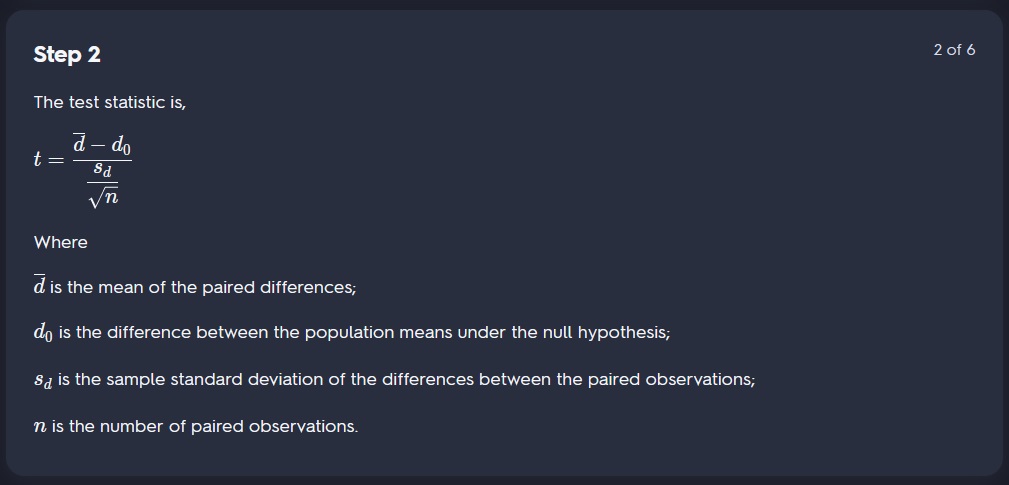Click the "t" variable left of equals sign
Image resolution: width=1009 pixels, height=485 pixels.
(38, 159)
